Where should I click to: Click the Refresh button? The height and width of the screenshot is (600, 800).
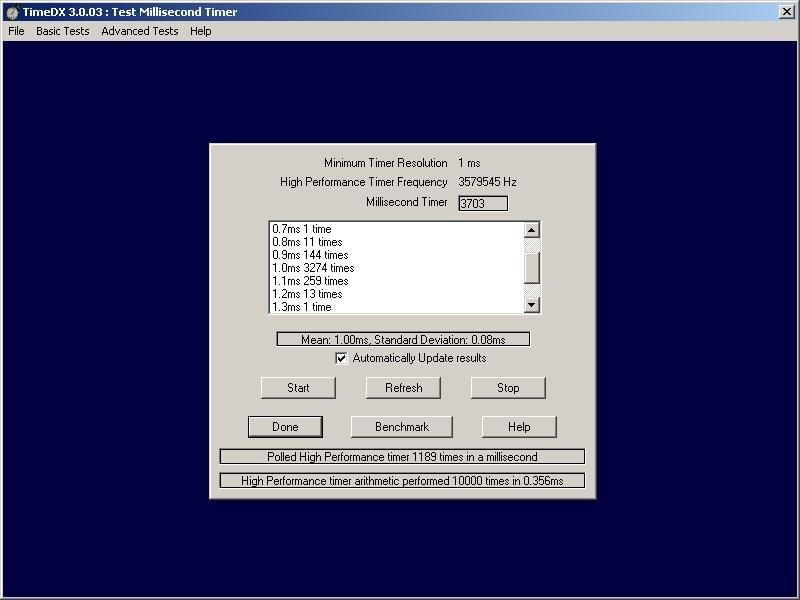point(403,388)
